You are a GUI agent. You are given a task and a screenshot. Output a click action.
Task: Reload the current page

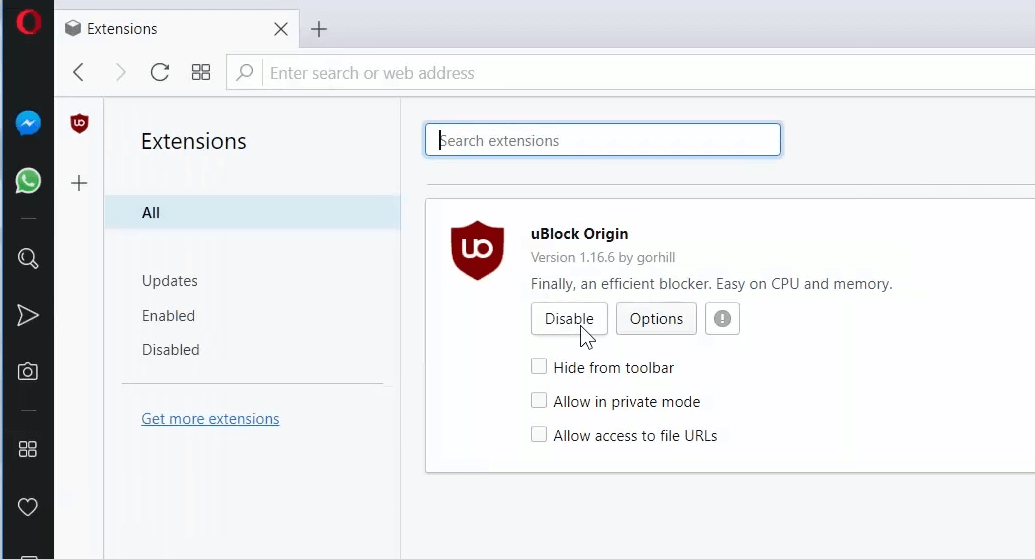pos(160,72)
